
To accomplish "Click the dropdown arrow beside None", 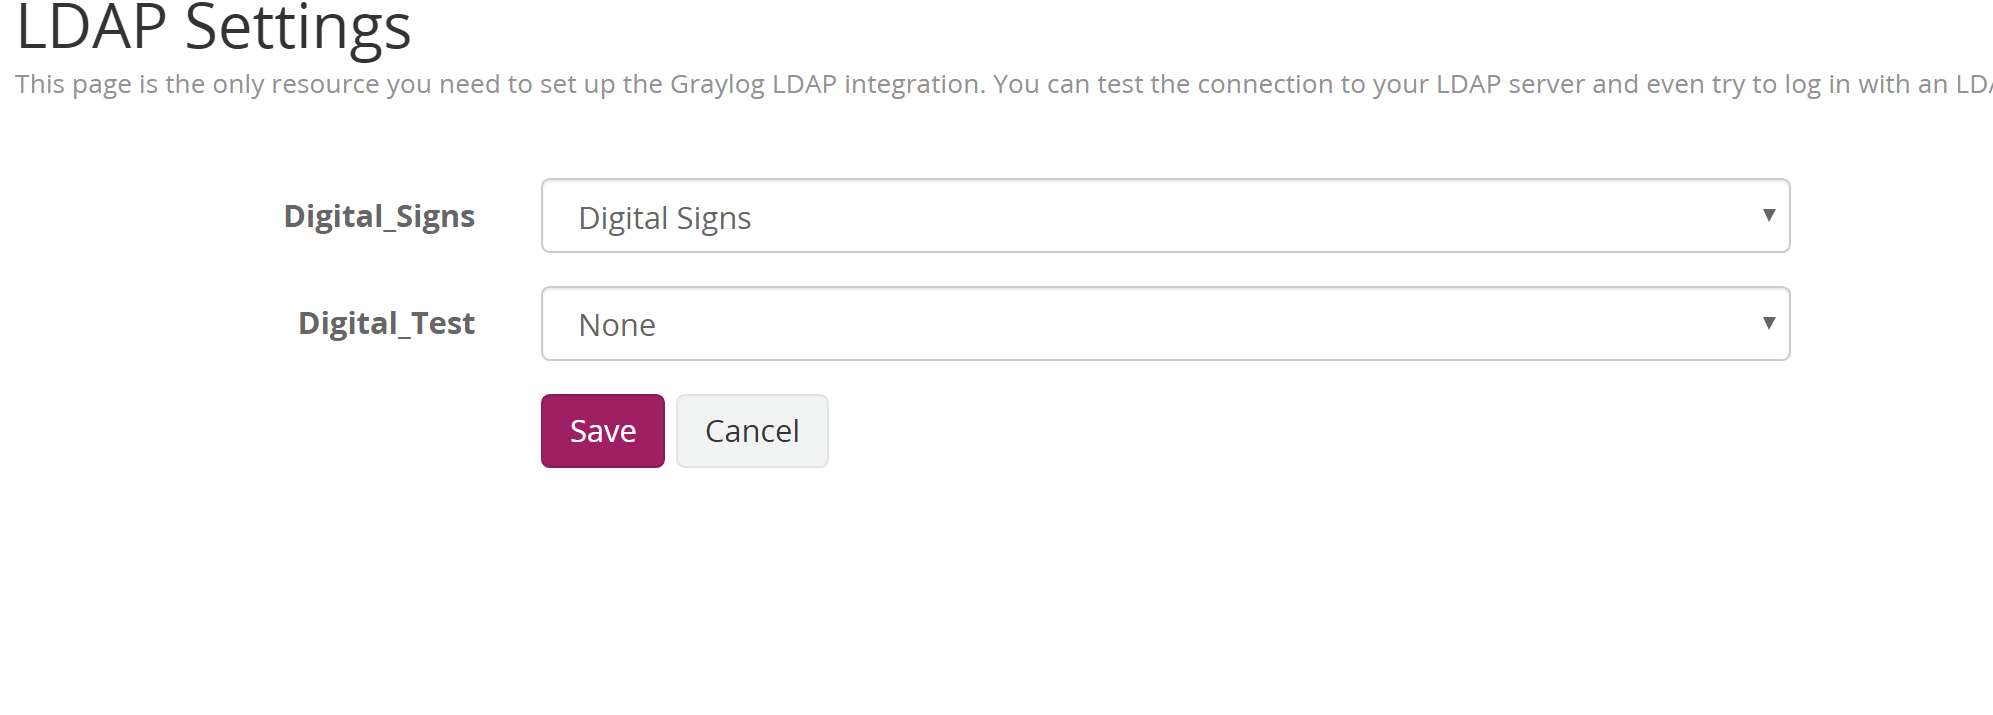I will point(1768,322).
